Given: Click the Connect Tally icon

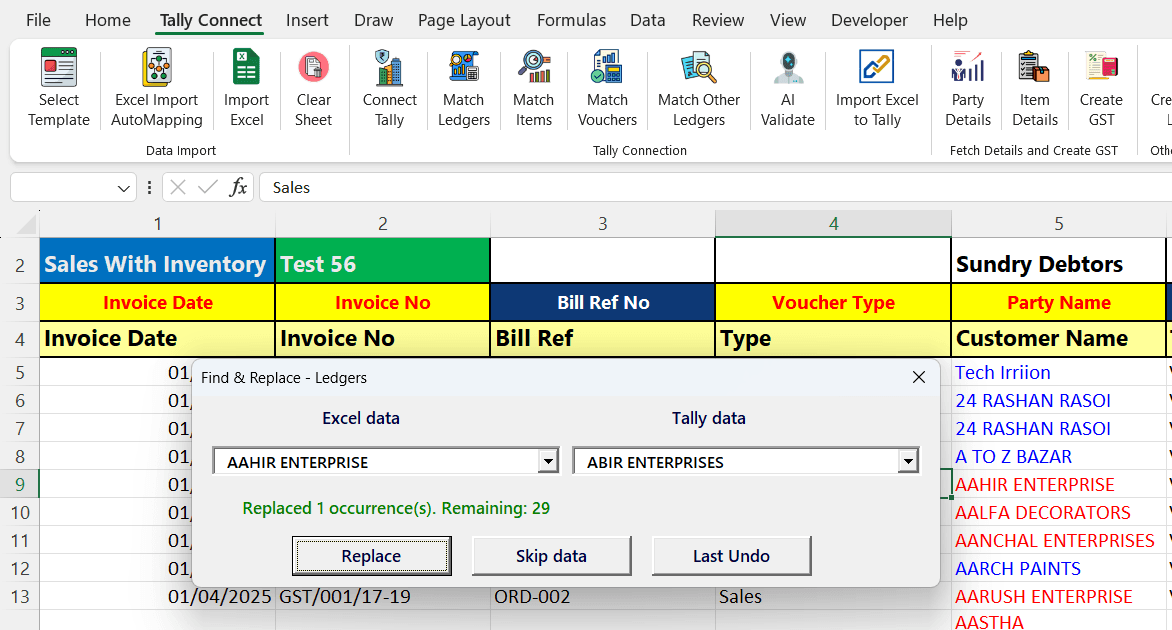Looking at the screenshot, I should point(389,70).
